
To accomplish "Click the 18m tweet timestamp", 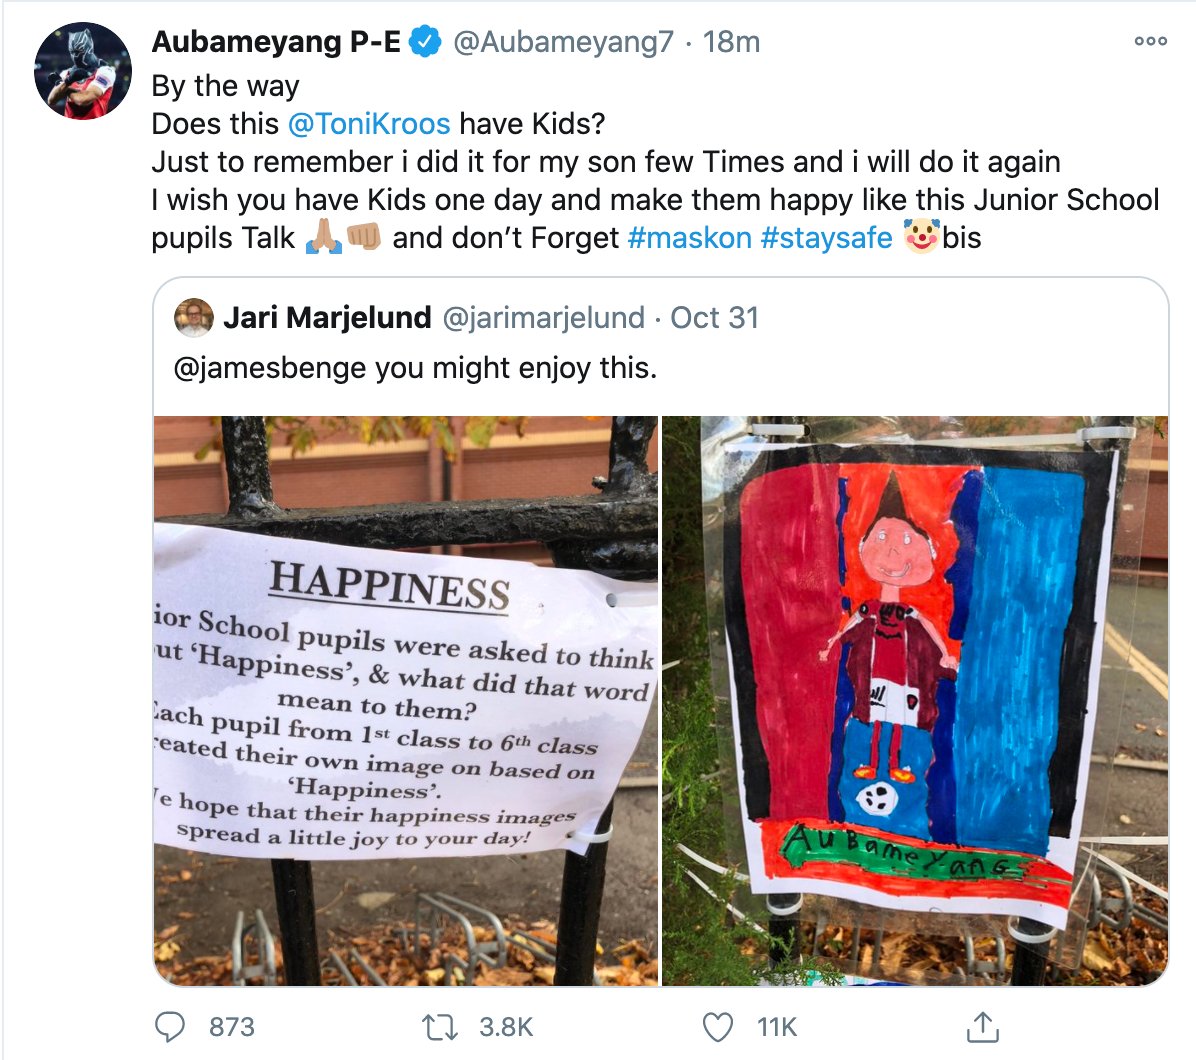I will click(x=731, y=42).
